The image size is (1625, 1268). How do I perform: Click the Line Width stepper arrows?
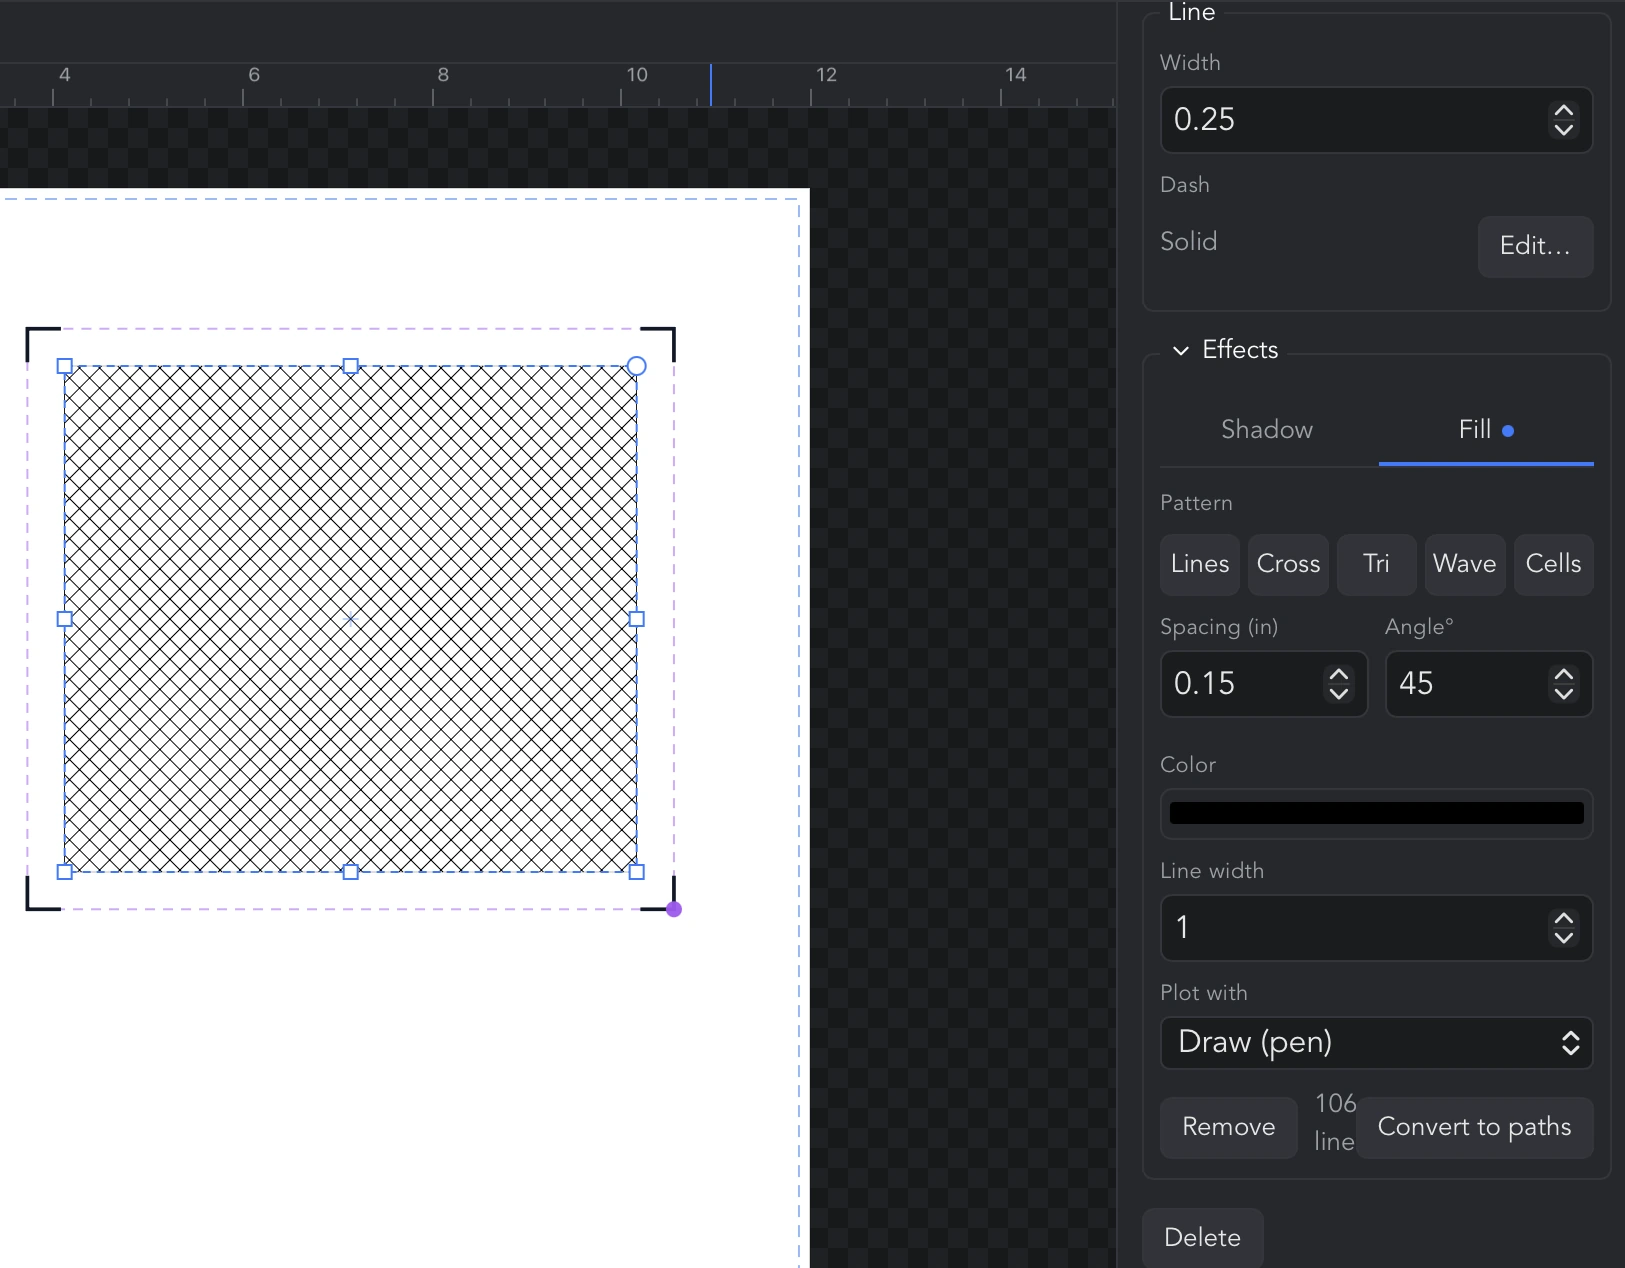pyautogui.click(x=1564, y=120)
